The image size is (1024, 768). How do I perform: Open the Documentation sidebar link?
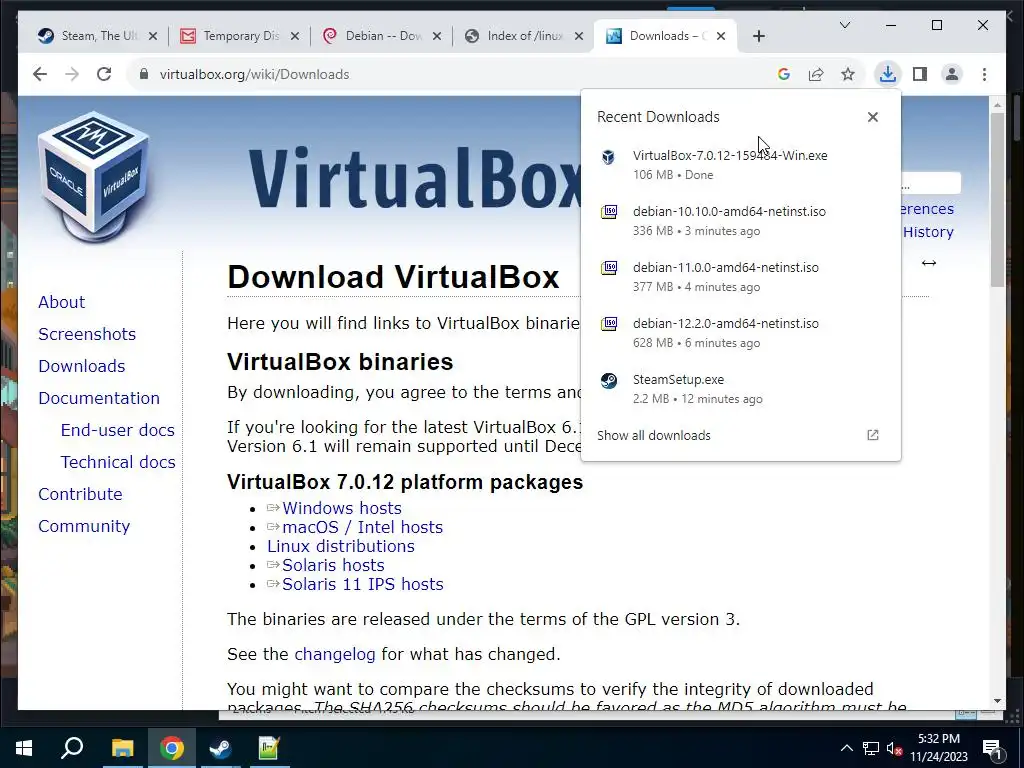point(99,398)
